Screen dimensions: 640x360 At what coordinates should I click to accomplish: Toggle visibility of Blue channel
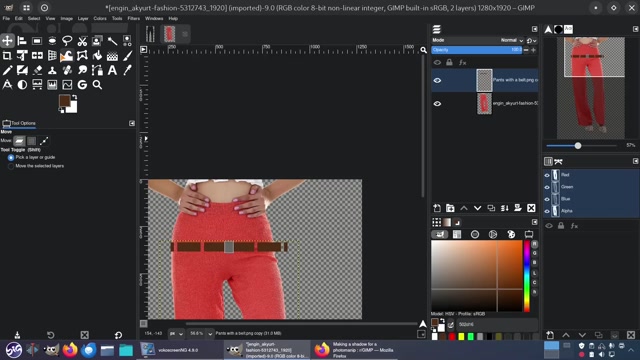click(x=547, y=199)
